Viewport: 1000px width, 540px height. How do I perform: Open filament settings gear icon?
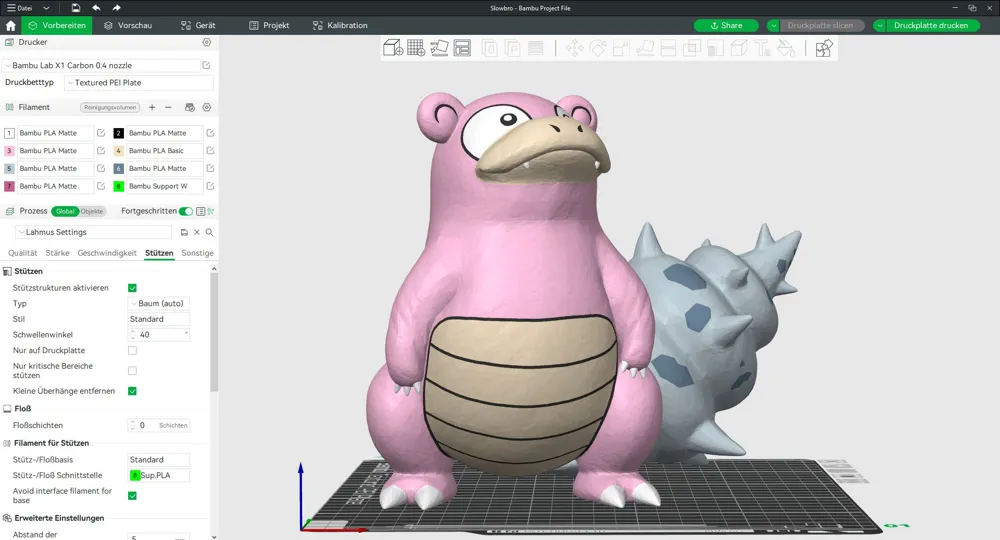click(x=207, y=107)
